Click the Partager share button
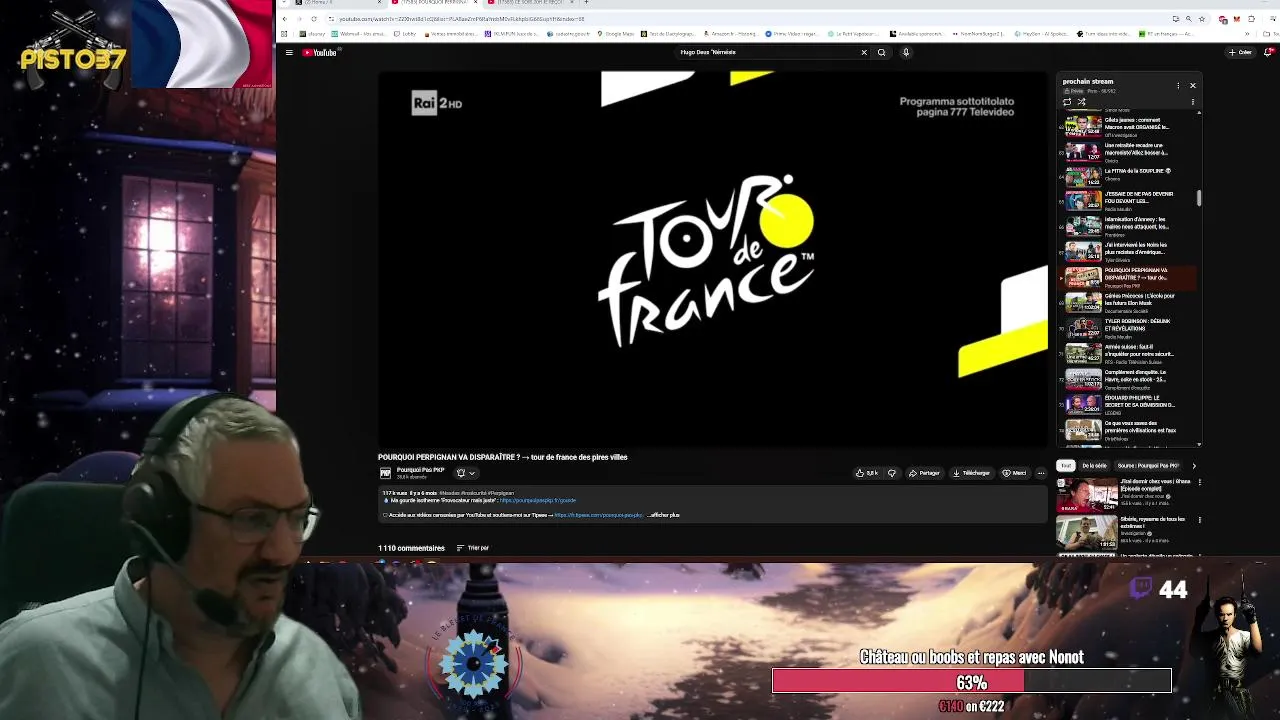This screenshot has width=1280, height=720. click(924, 473)
